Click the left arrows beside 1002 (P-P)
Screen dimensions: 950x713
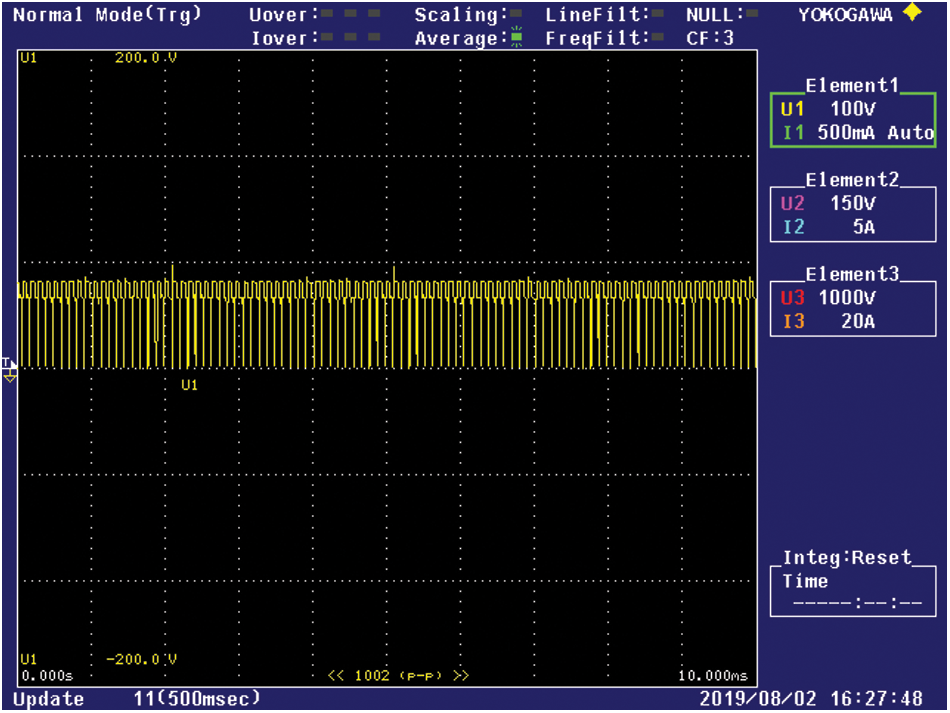click(x=337, y=676)
